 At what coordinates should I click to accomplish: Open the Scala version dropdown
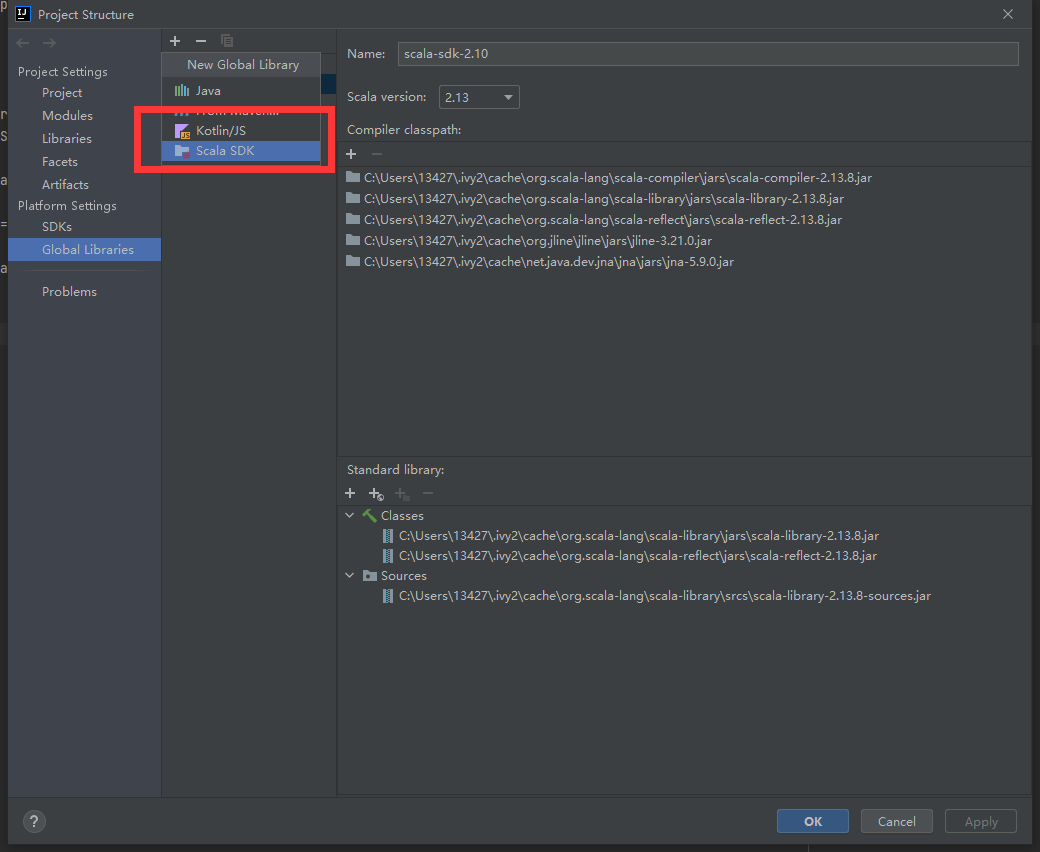point(479,97)
